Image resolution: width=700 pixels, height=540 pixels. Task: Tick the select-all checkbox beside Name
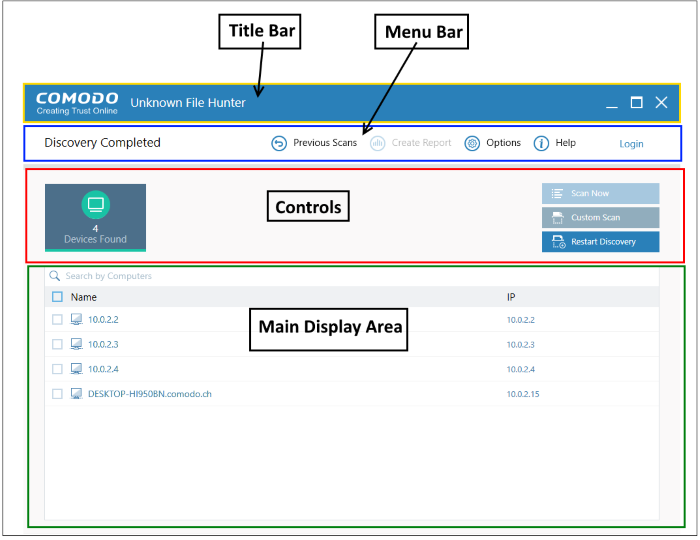coord(57,297)
